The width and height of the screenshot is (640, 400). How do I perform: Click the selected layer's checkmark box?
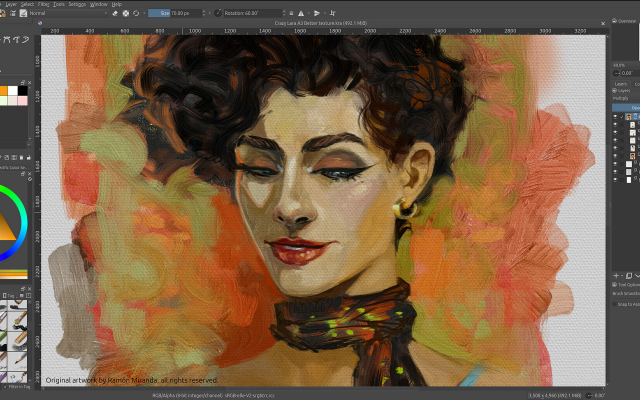pyautogui.click(x=622, y=117)
